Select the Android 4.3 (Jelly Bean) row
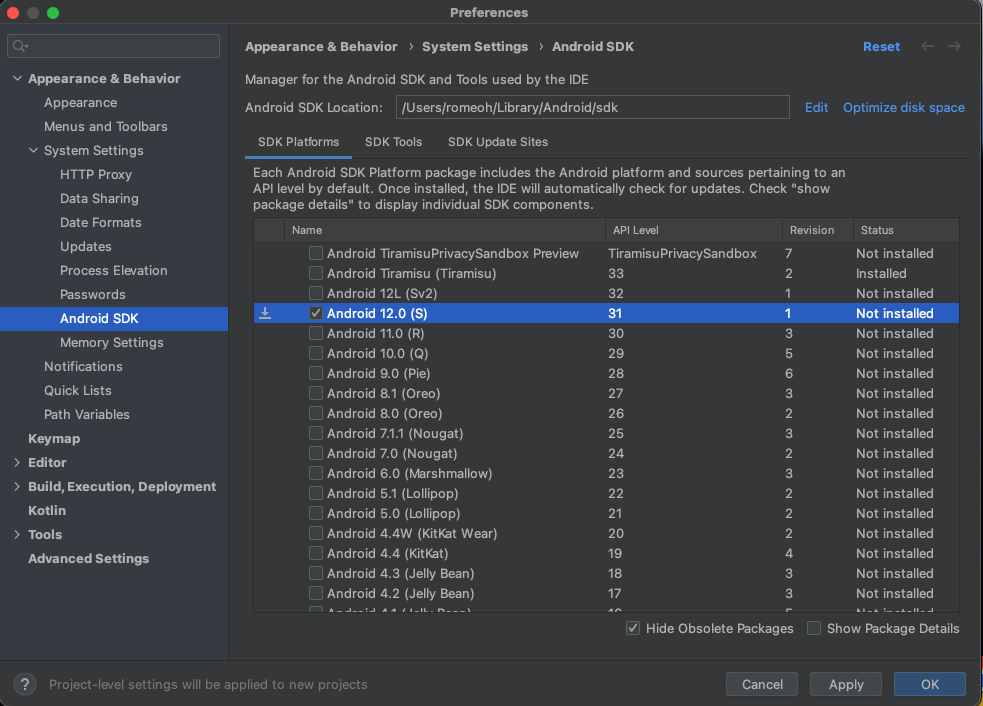Screen dimensions: 983x706 point(606,573)
